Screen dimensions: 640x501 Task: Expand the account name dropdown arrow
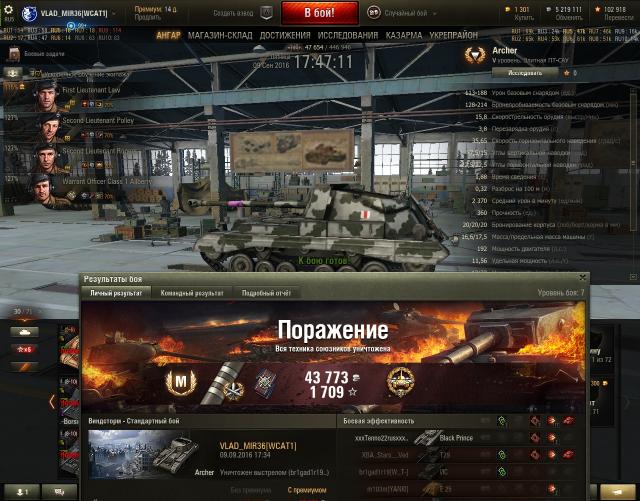point(114,13)
